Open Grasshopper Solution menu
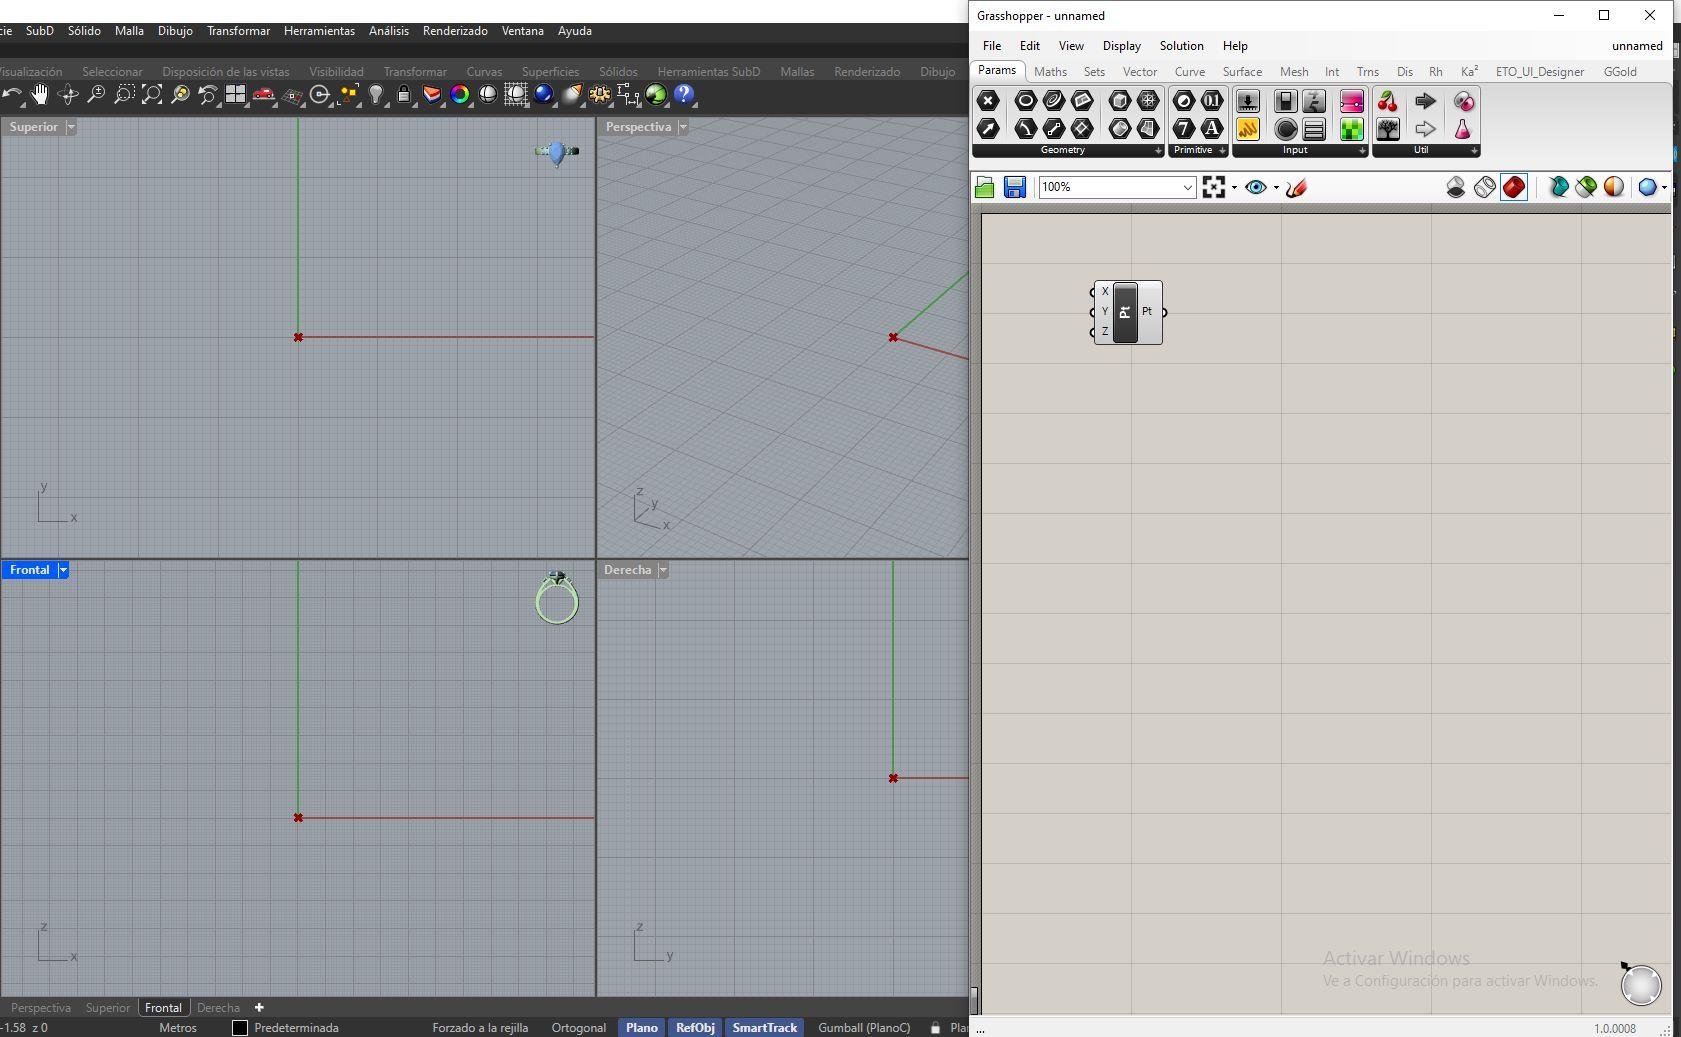This screenshot has height=1037, width=1681. coord(1181,46)
